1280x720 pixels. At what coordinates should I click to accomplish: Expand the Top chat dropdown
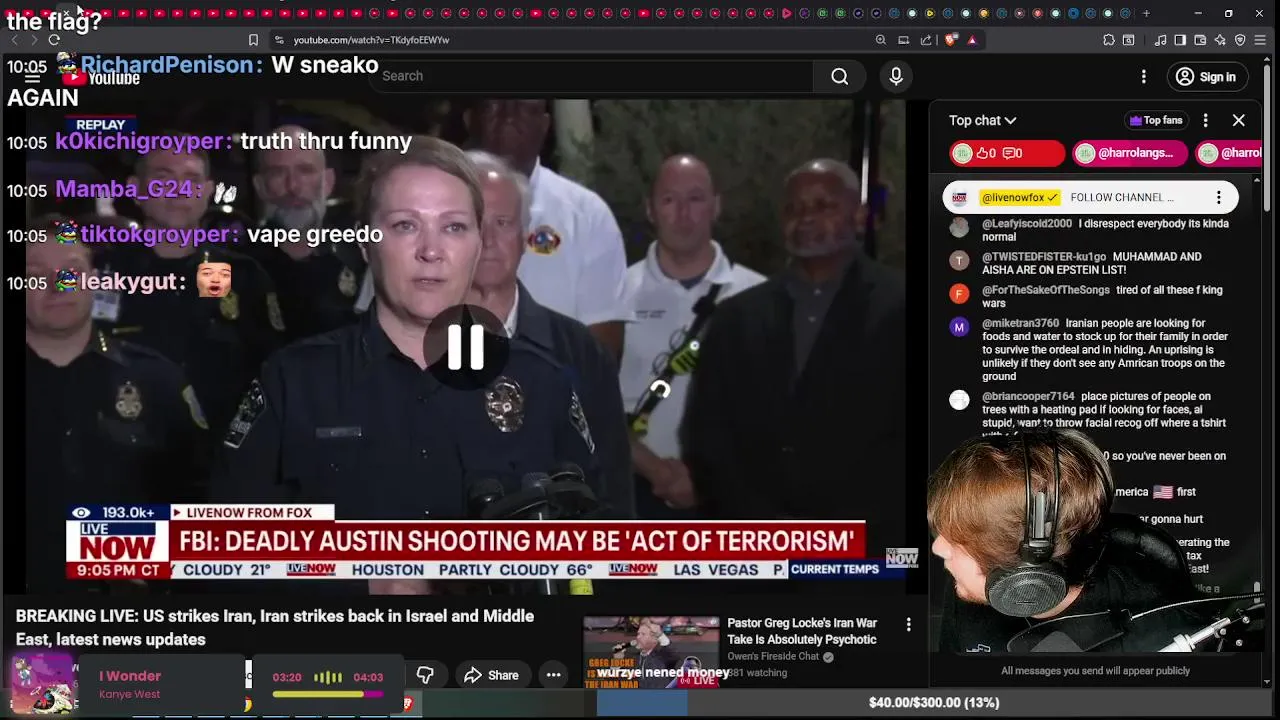[983, 120]
